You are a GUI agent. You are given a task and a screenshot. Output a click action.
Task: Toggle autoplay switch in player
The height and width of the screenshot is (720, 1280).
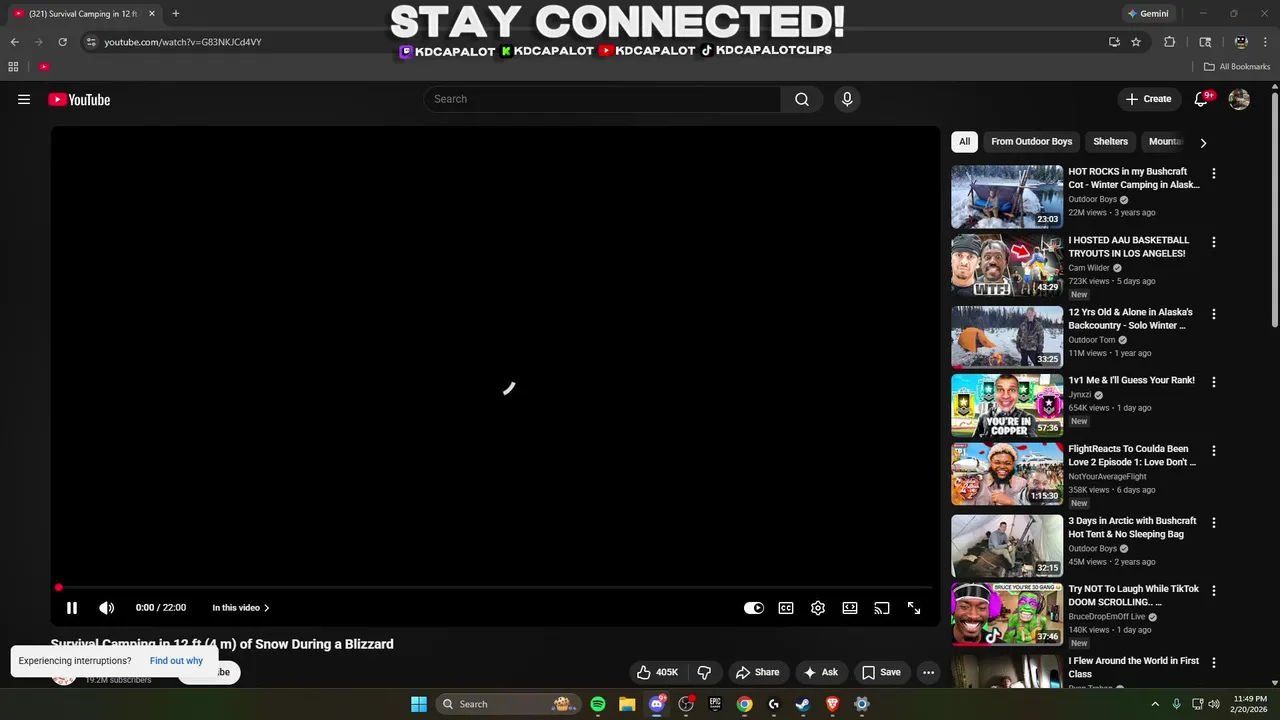[x=754, y=608]
